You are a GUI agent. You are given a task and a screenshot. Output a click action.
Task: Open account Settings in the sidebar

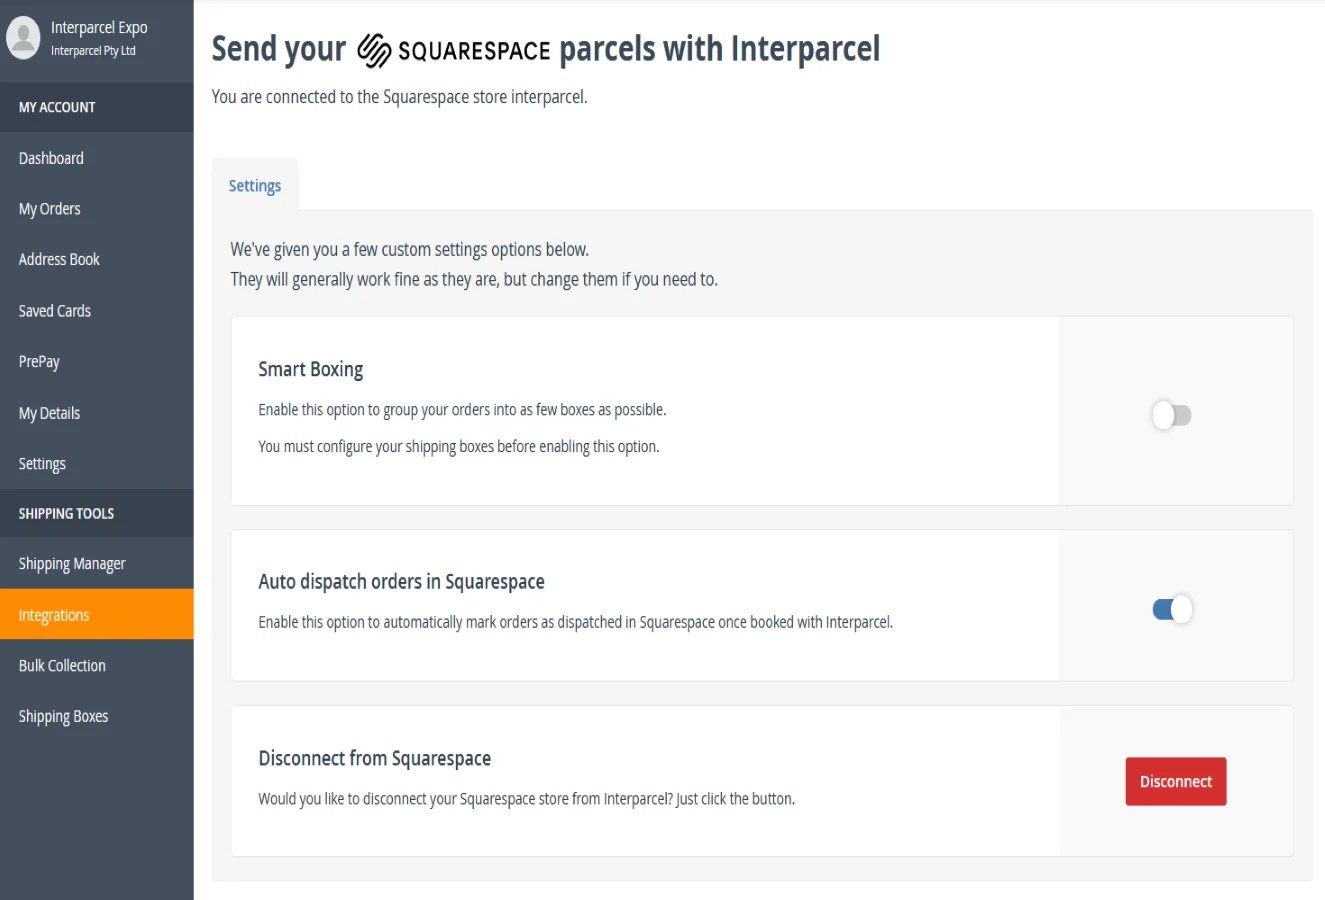coord(42,463)
